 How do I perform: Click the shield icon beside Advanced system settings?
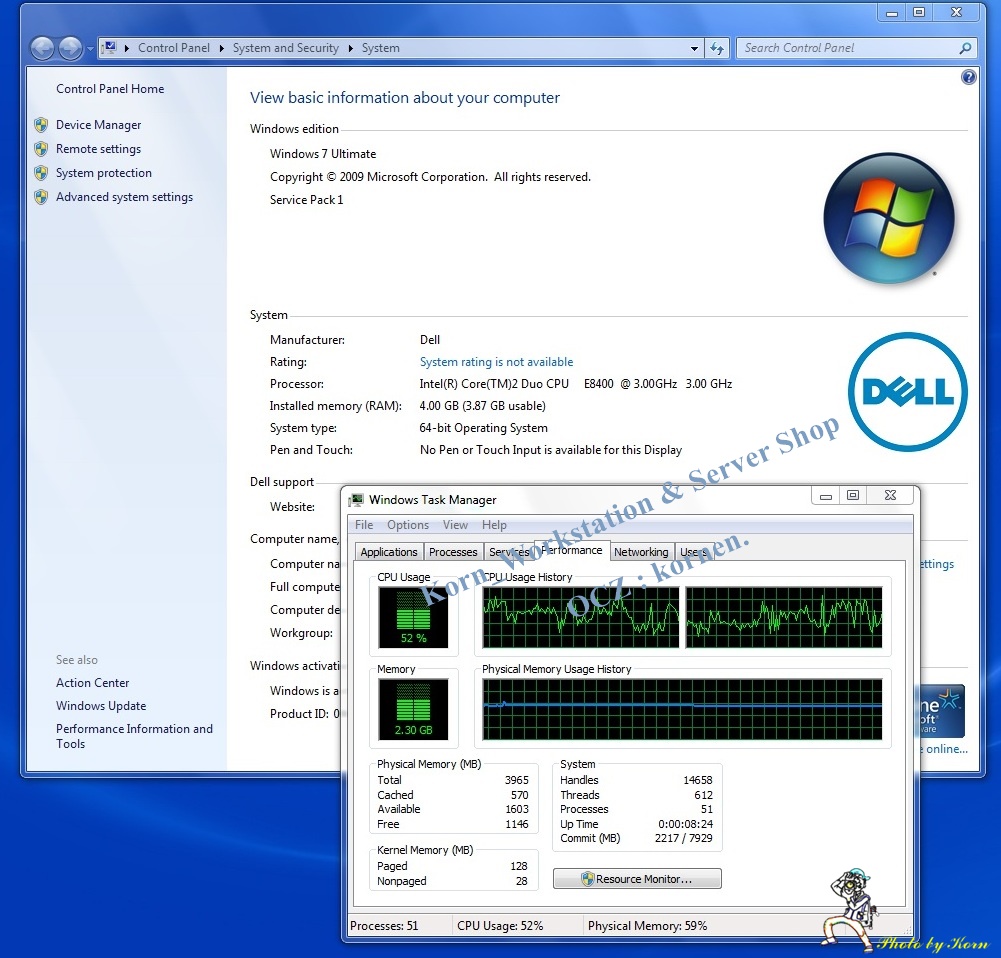pyautogui.click(x=41, y=197)
